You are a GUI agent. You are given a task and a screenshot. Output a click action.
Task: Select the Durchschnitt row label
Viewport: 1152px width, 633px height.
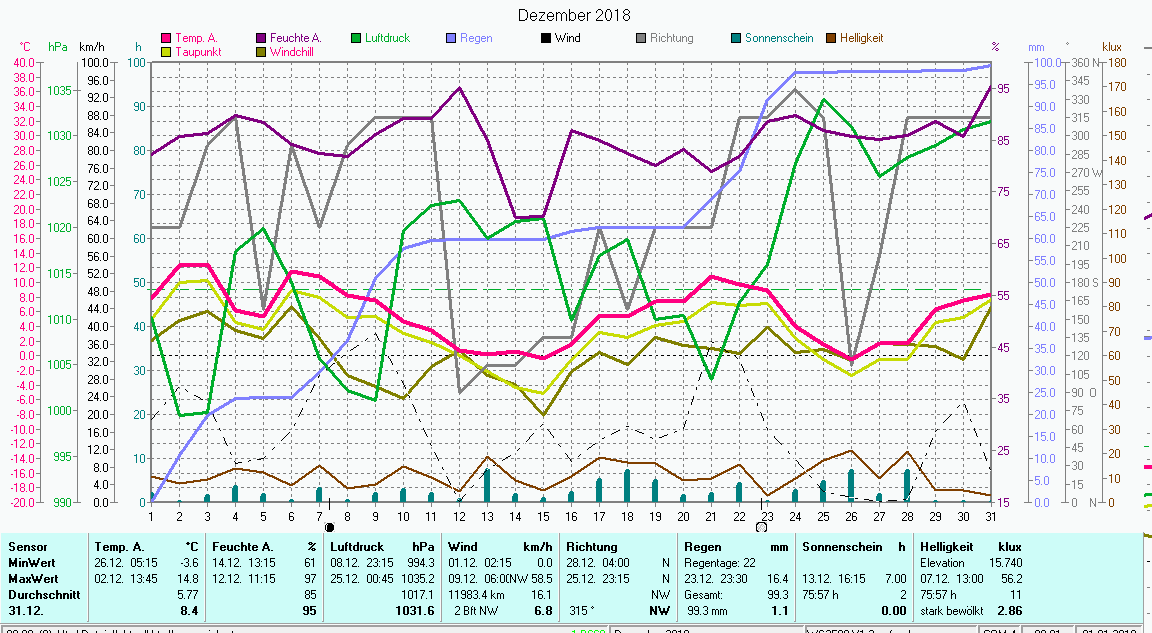(41, 593)
